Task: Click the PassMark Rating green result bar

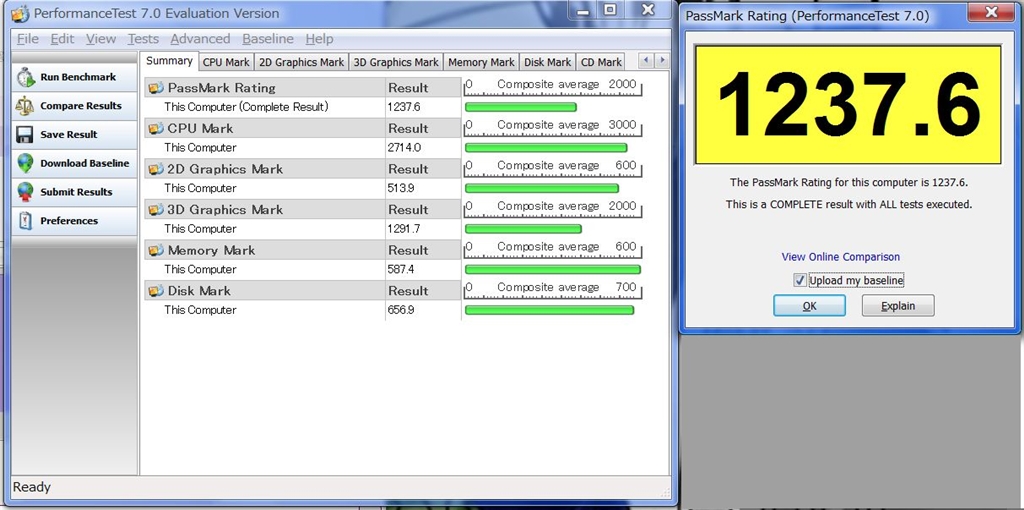Action: [520, 107]
